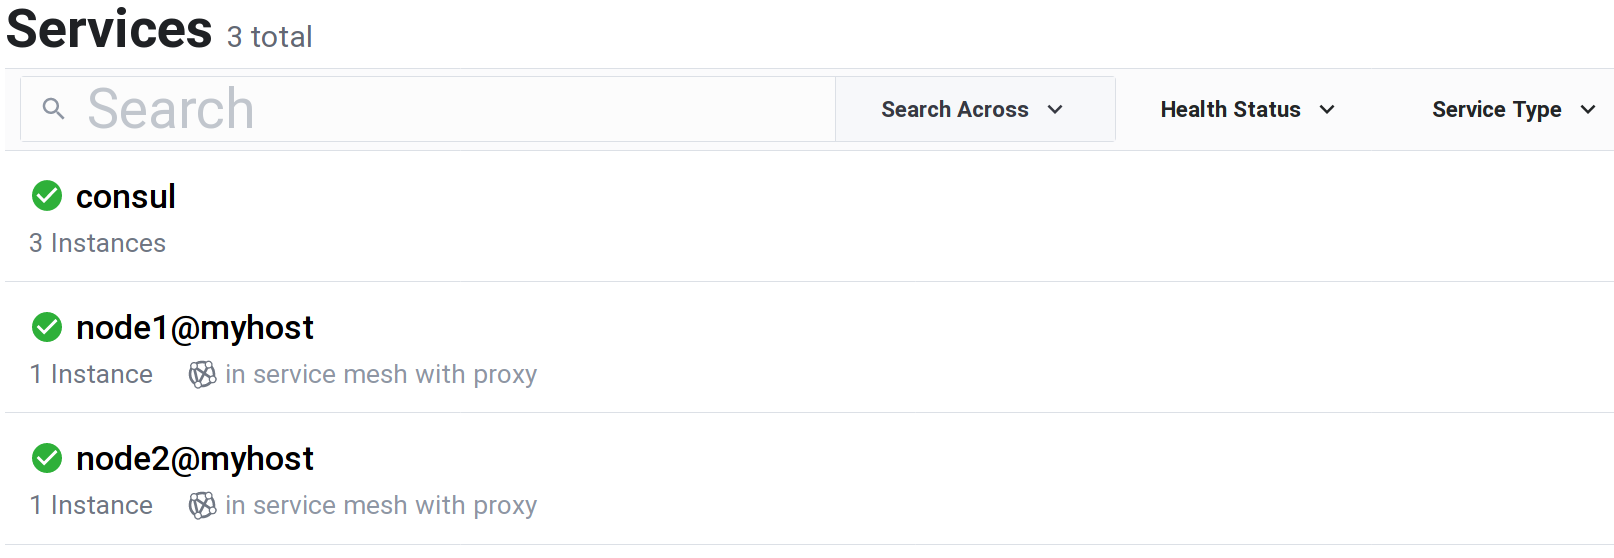Click node1@myhost's 1 Instance label

click(92, 375)
